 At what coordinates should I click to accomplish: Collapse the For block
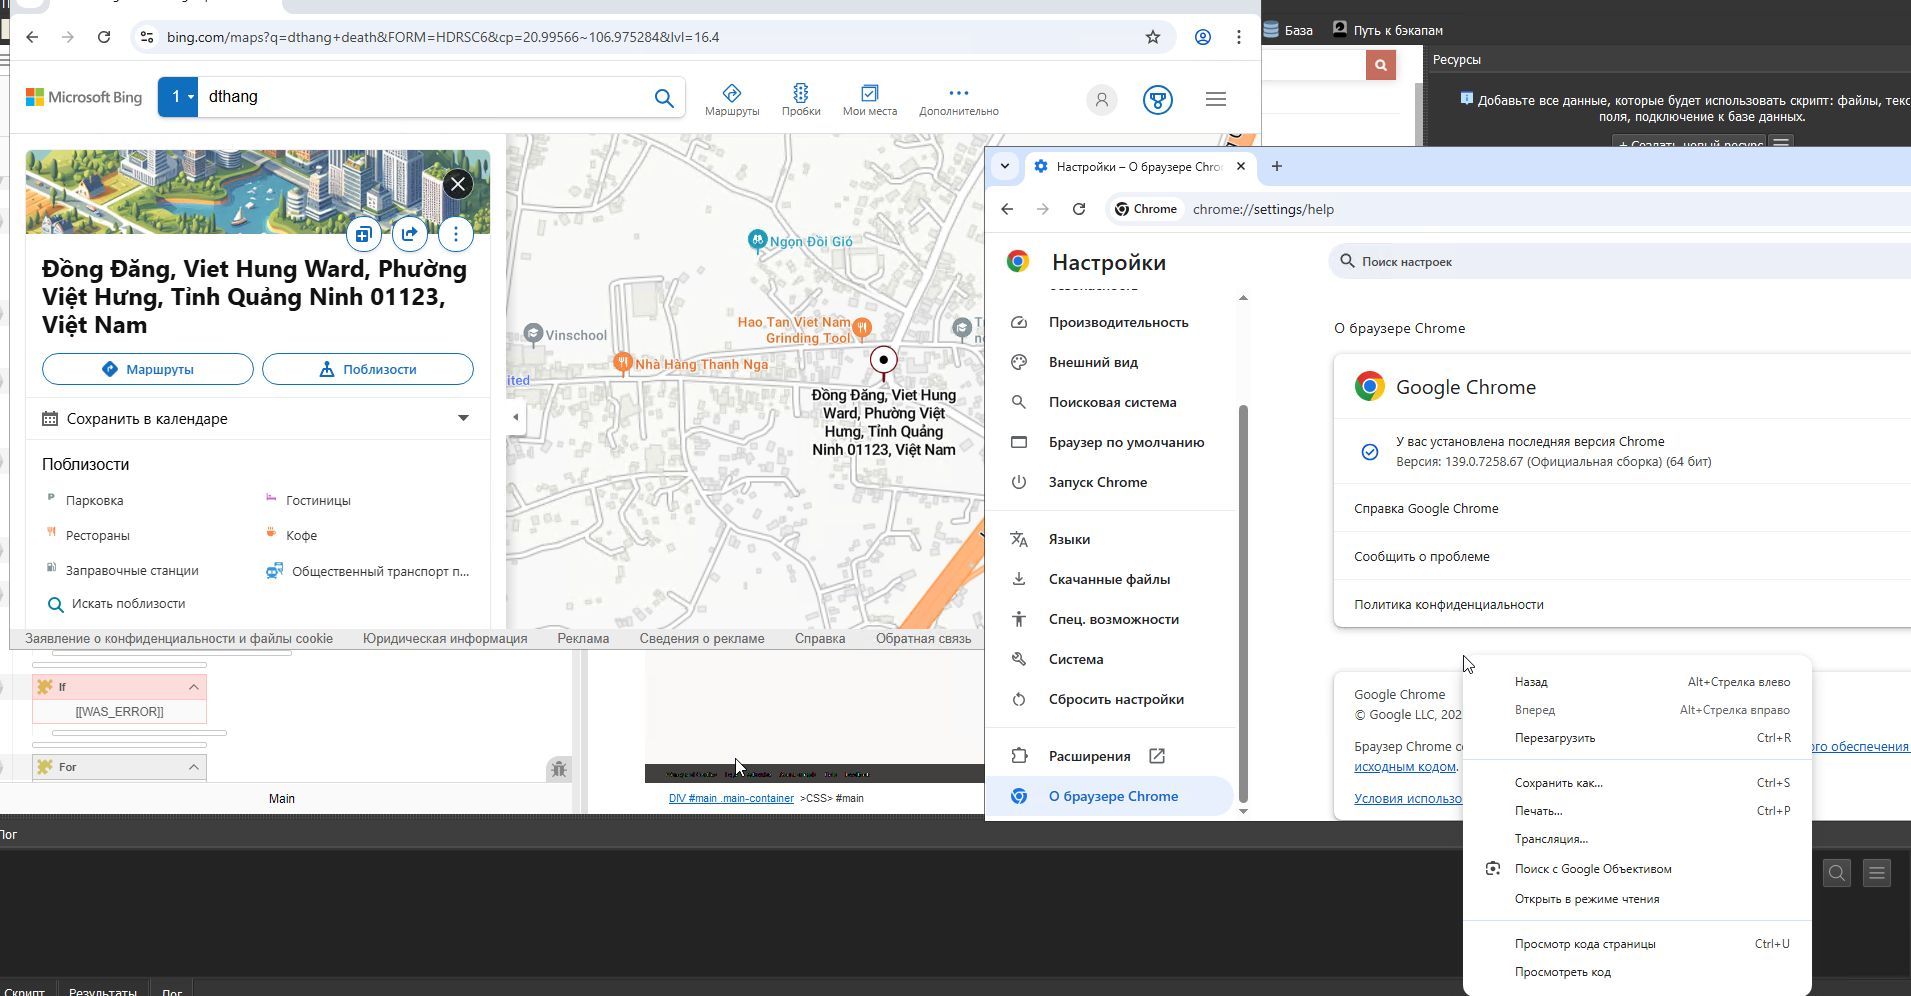coord(194,767)
